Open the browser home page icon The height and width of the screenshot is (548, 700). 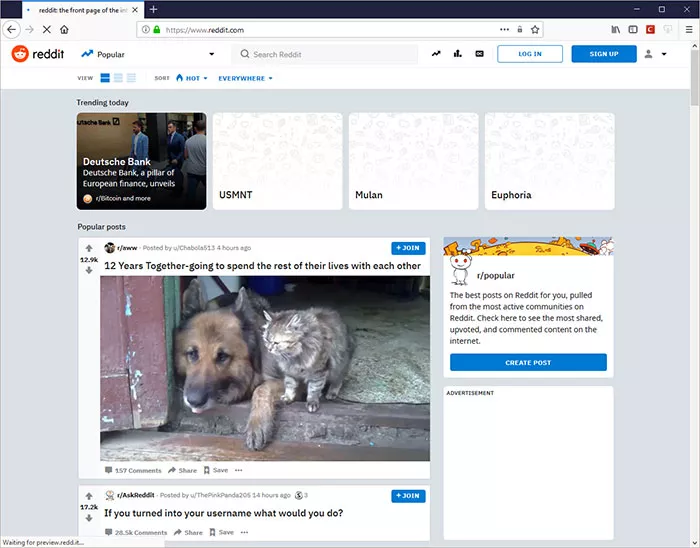(x=64, y=29)
